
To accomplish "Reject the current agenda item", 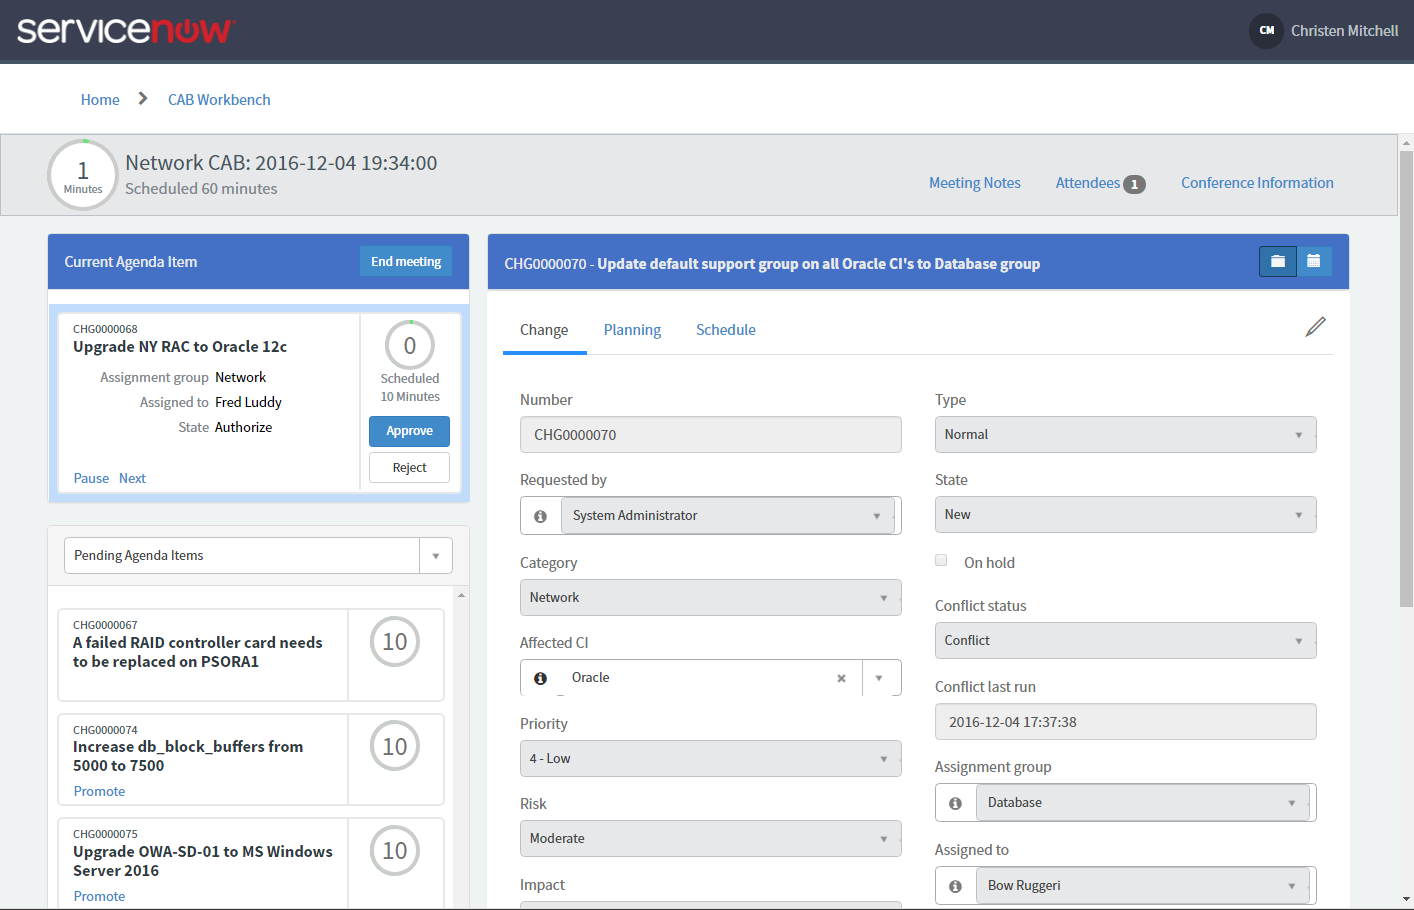I will (x=409, y=468).
